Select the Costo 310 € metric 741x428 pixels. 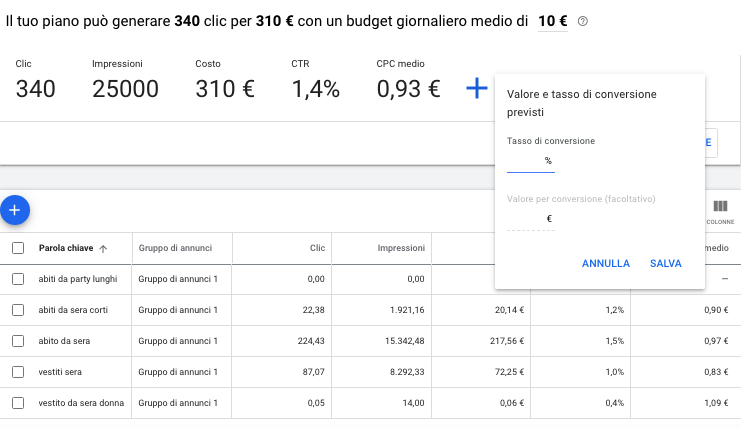coord(225,80)
